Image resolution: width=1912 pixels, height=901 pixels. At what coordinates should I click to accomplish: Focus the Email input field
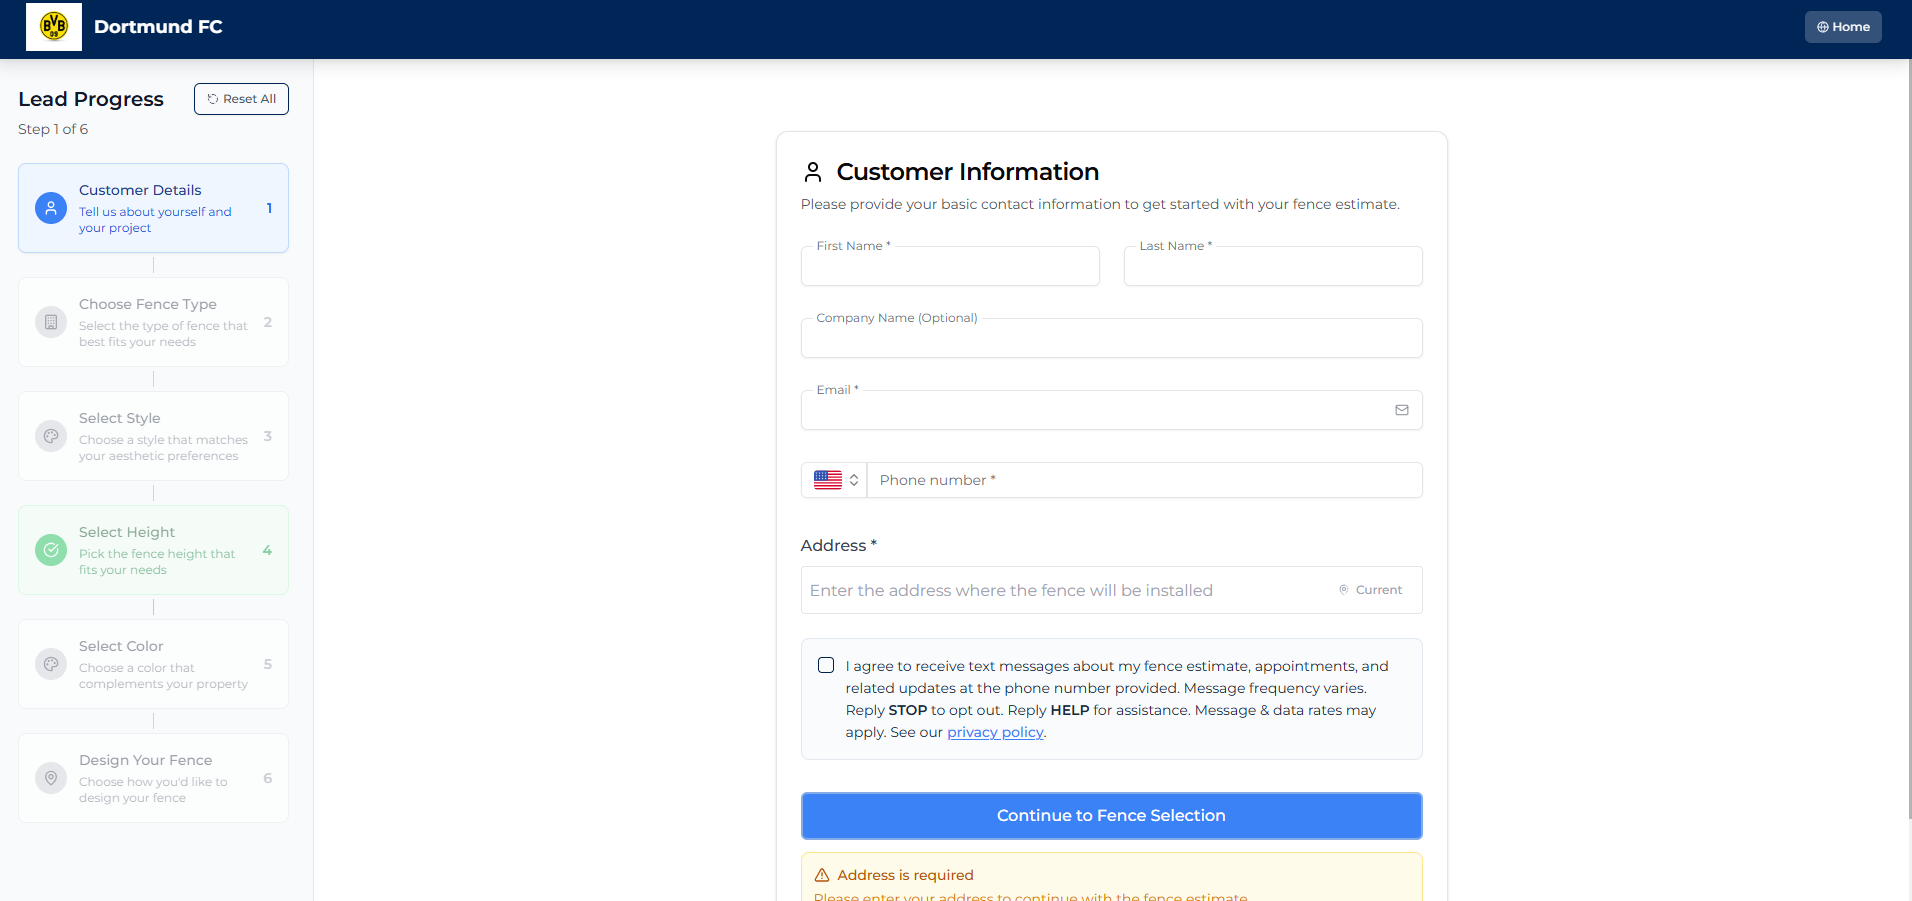[x=1111, y=410]
